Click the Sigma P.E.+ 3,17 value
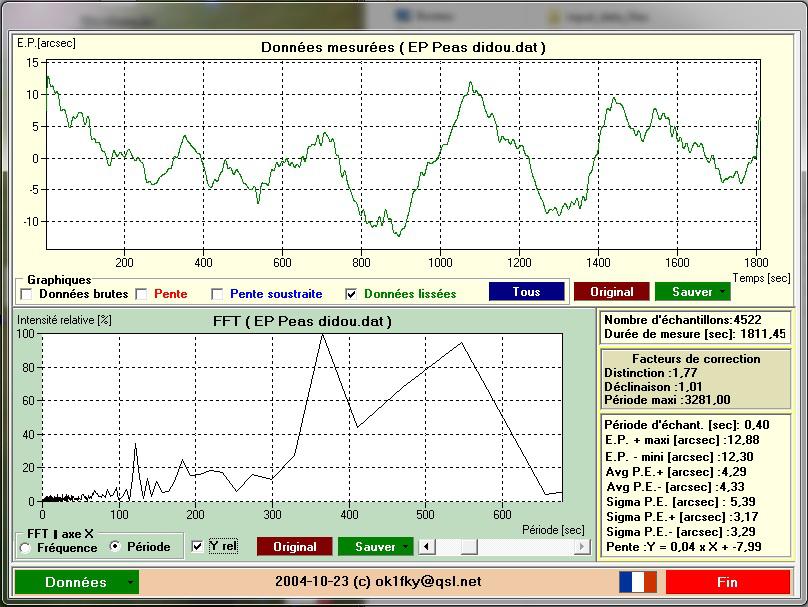The height and width of the screenshot is (607, 808). pos(681,517)
